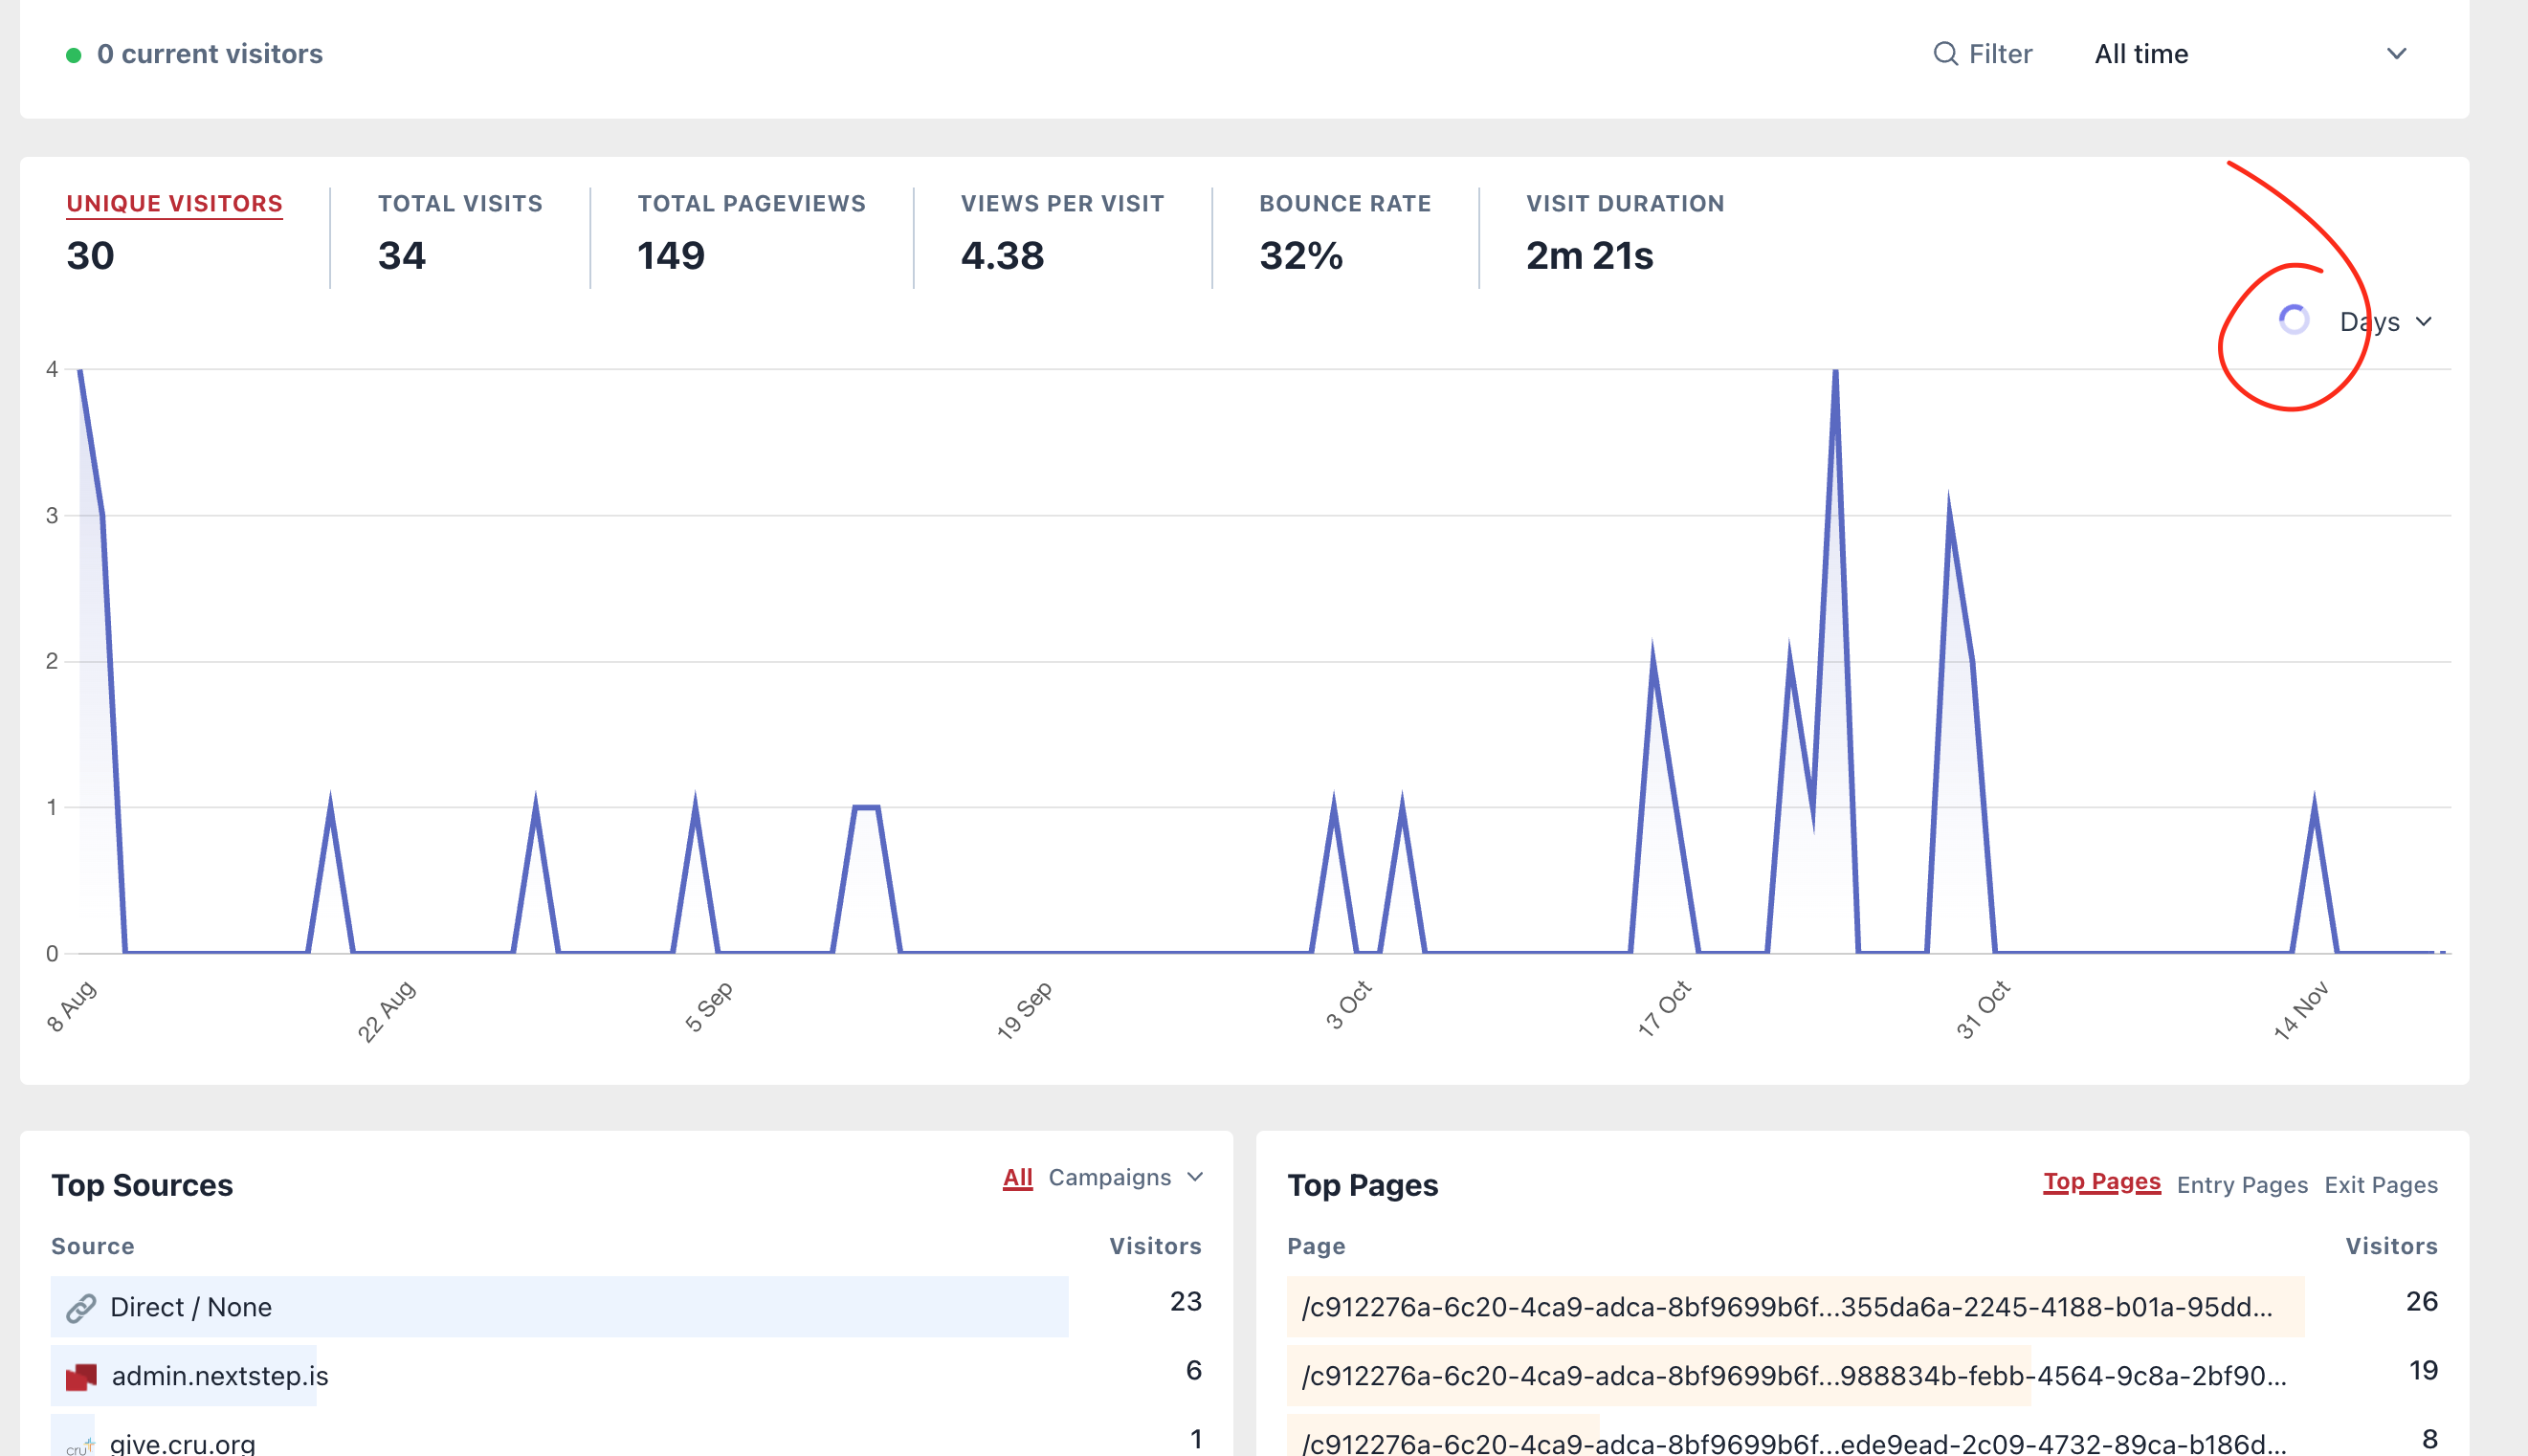Screen dimensions: 2528x1456
Task: Select the Total Pageviews metric
Action: 751,232
